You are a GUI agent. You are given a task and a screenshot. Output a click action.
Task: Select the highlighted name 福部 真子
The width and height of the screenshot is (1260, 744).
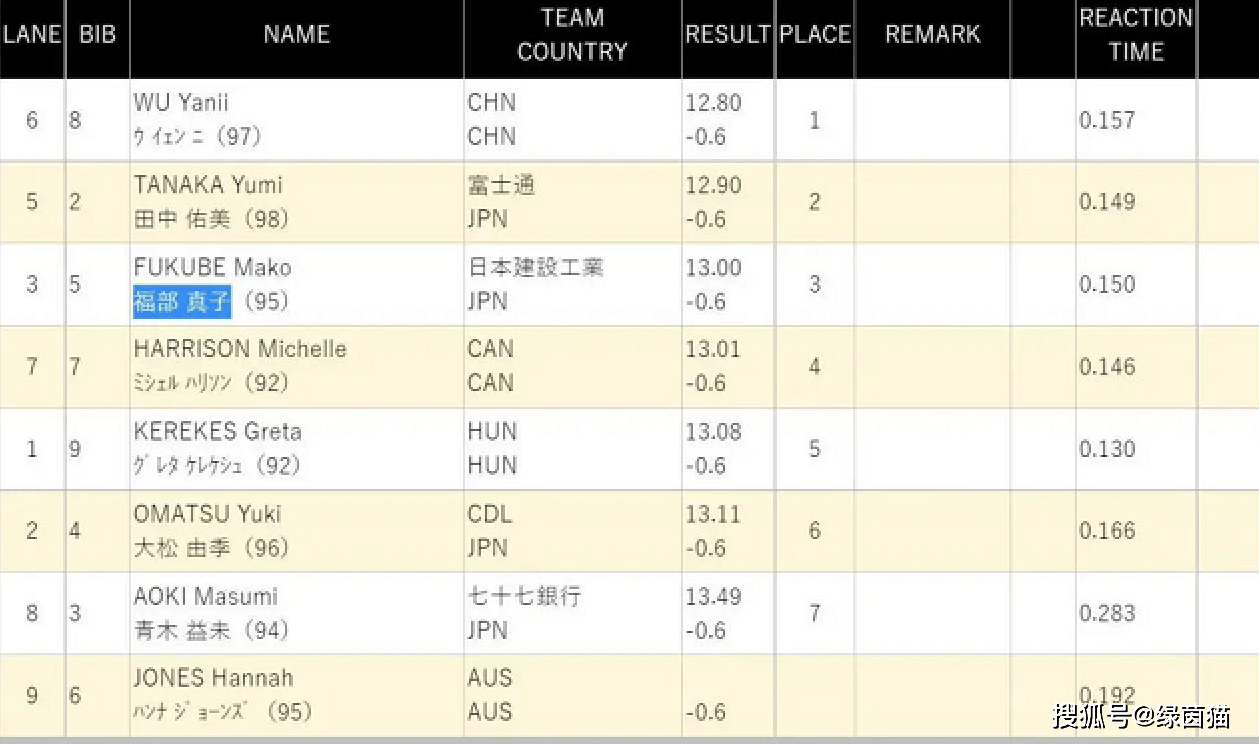pos(182,301)
